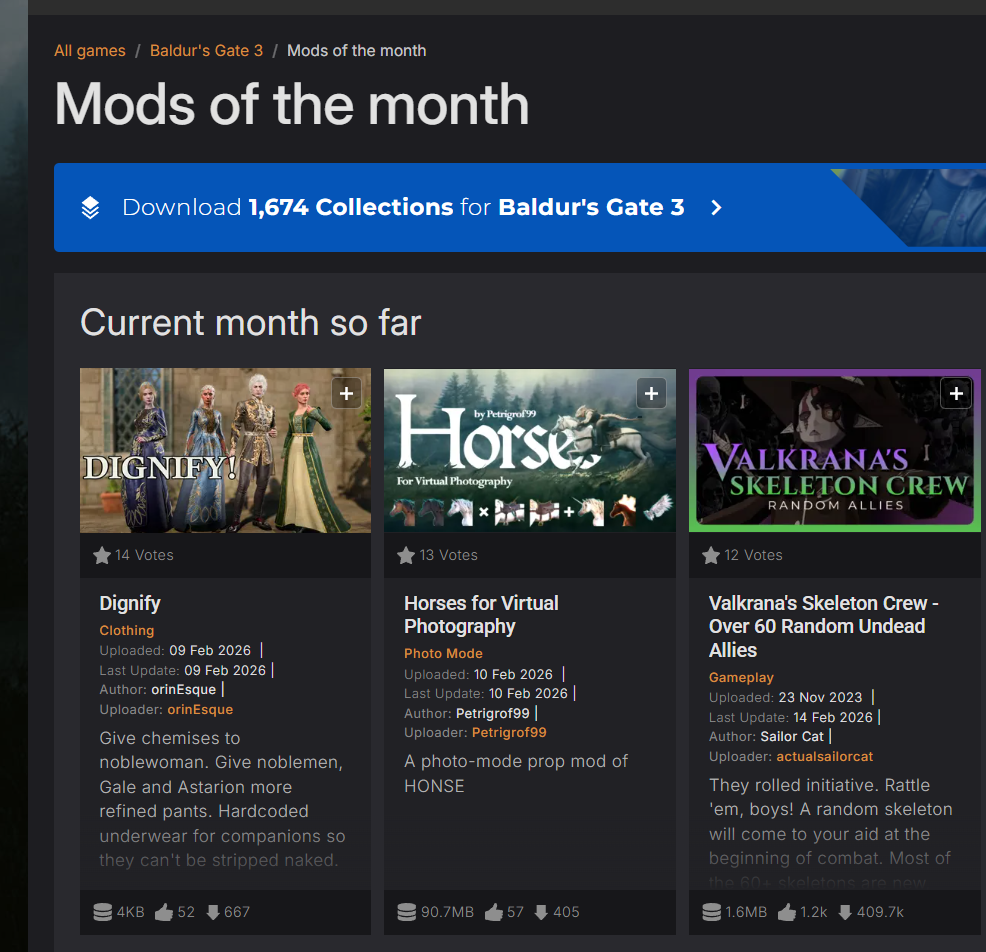The height and width of the screenshot is (952, 986).
Task: Visit uploader Petrigrof99's profile
Action: pyautogui.click(x=509, y=733)
